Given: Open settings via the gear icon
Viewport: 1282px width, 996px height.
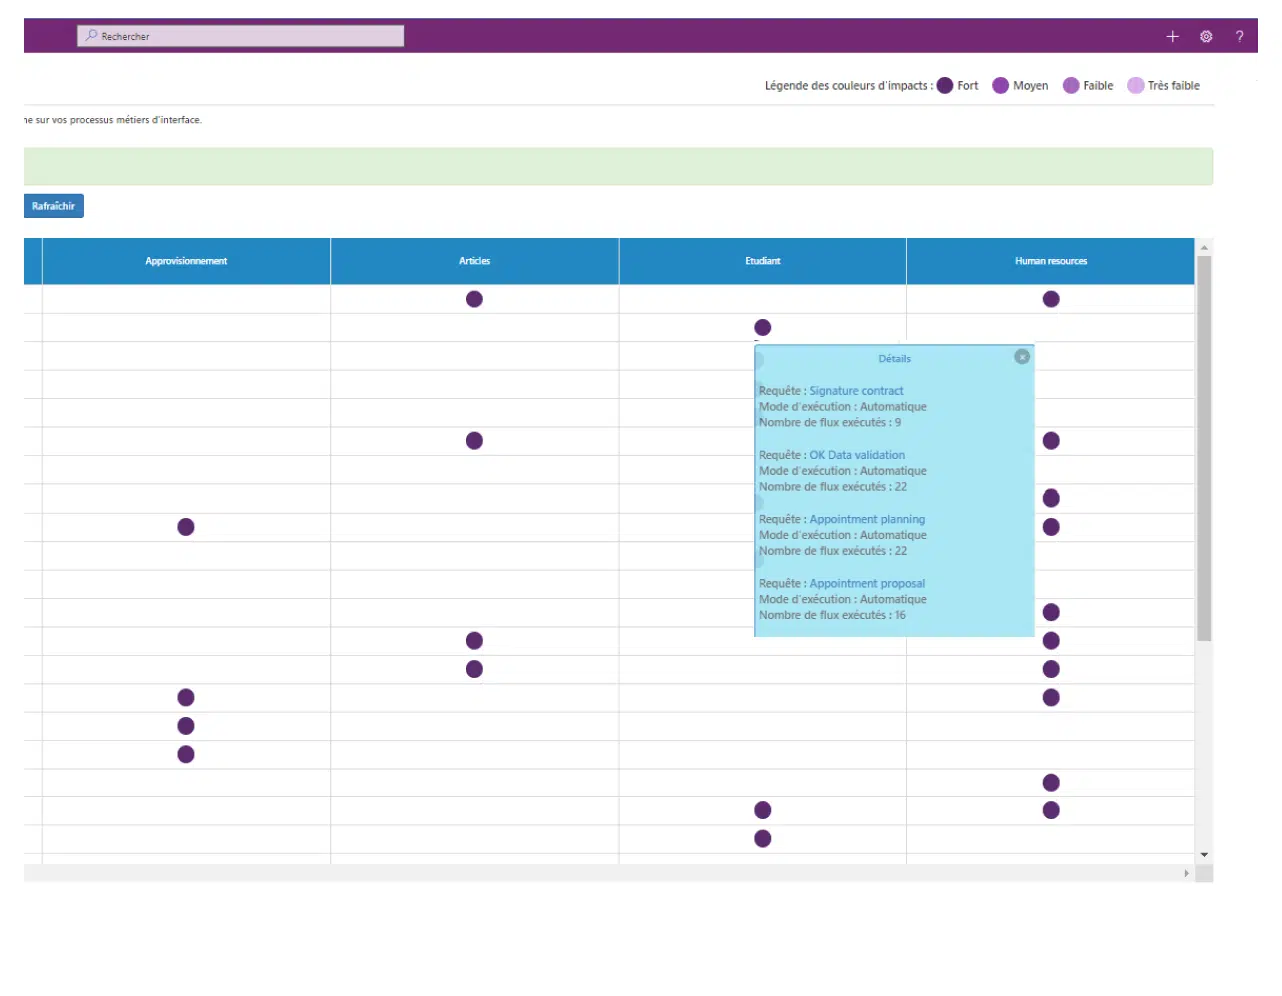Looking at the screenshot, I should point(1206,37).
